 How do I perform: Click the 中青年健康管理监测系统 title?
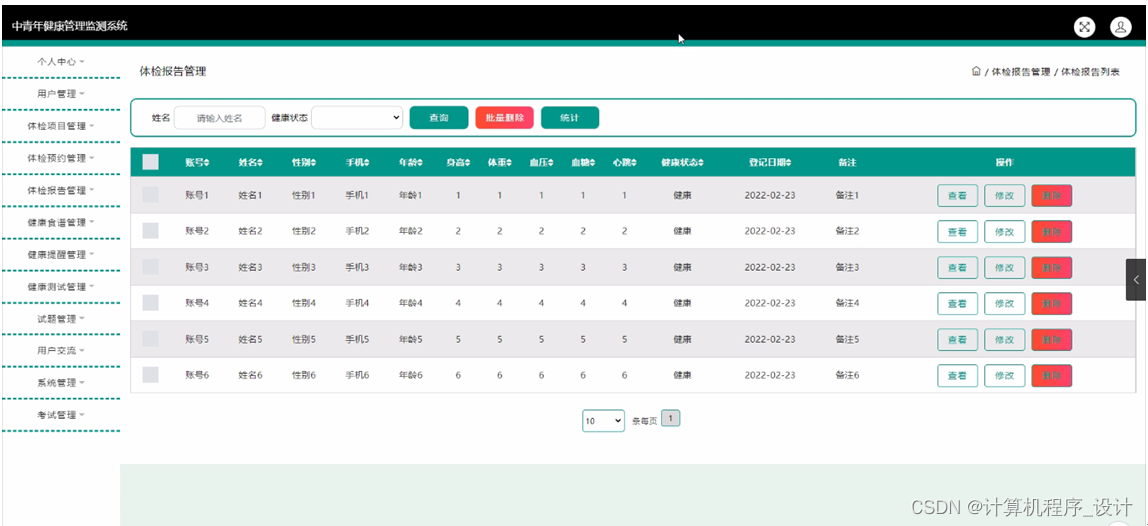coord(70,26)
